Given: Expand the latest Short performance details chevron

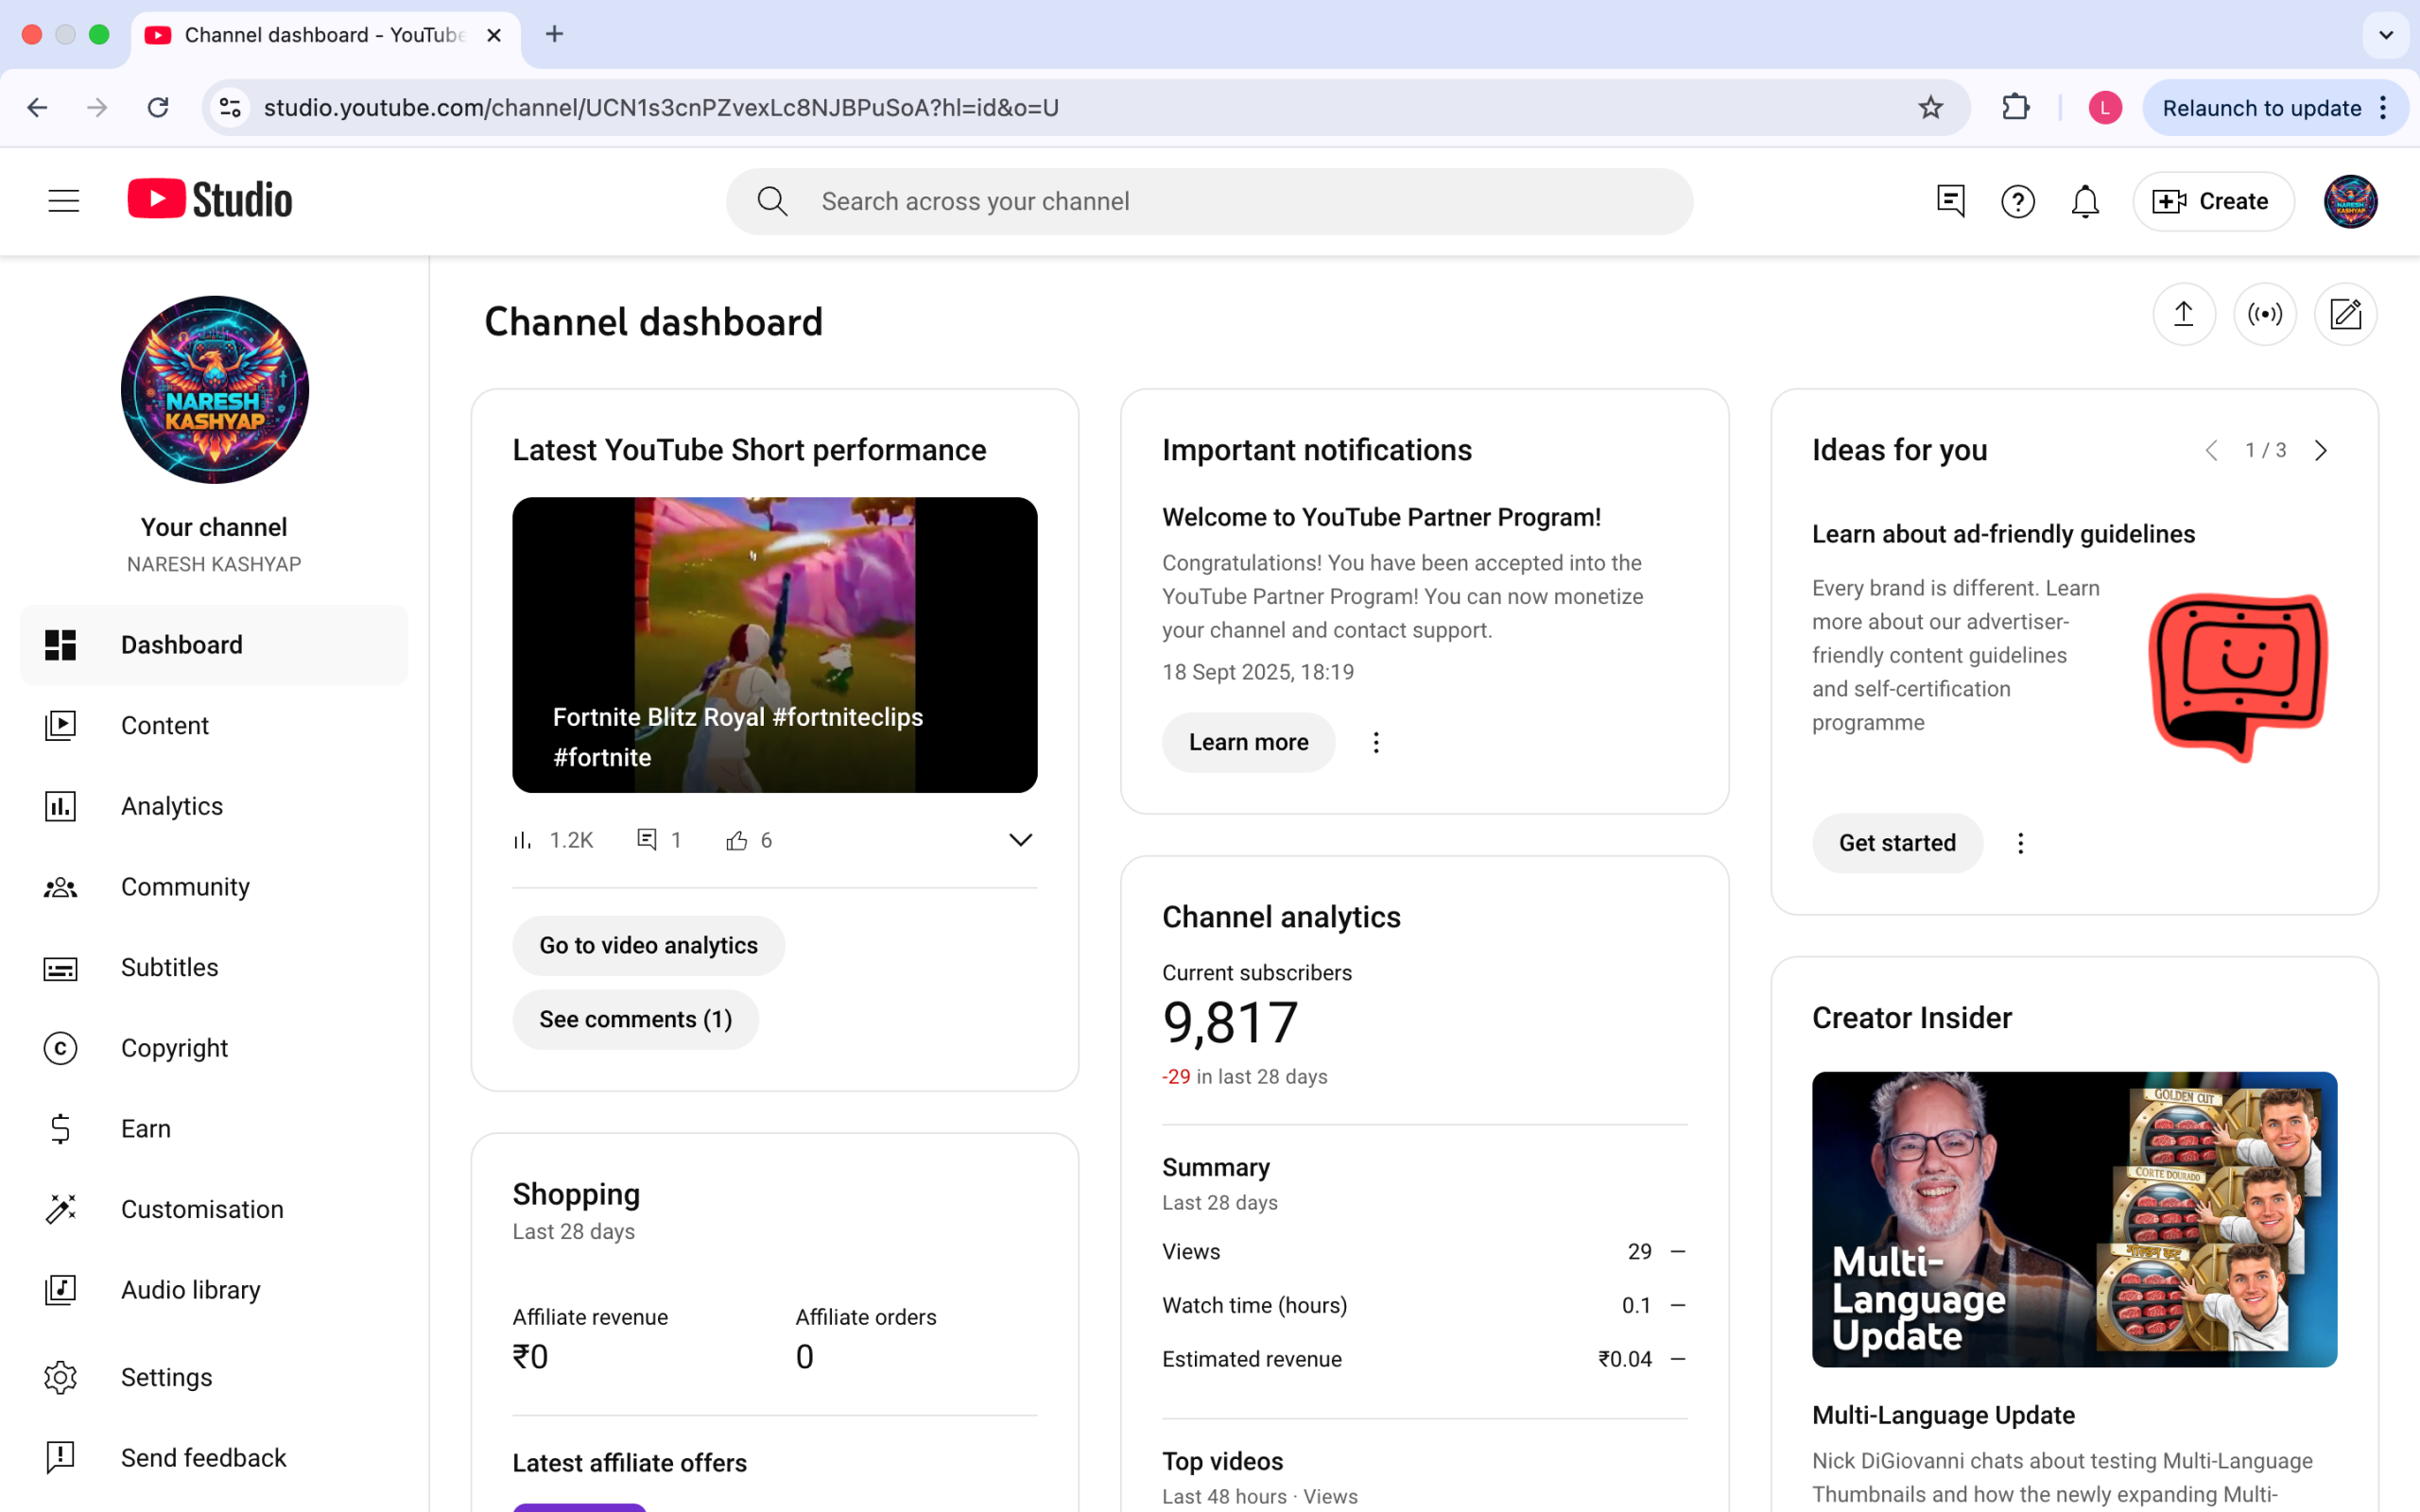Looking at the screenshot, I should 1020,840.
